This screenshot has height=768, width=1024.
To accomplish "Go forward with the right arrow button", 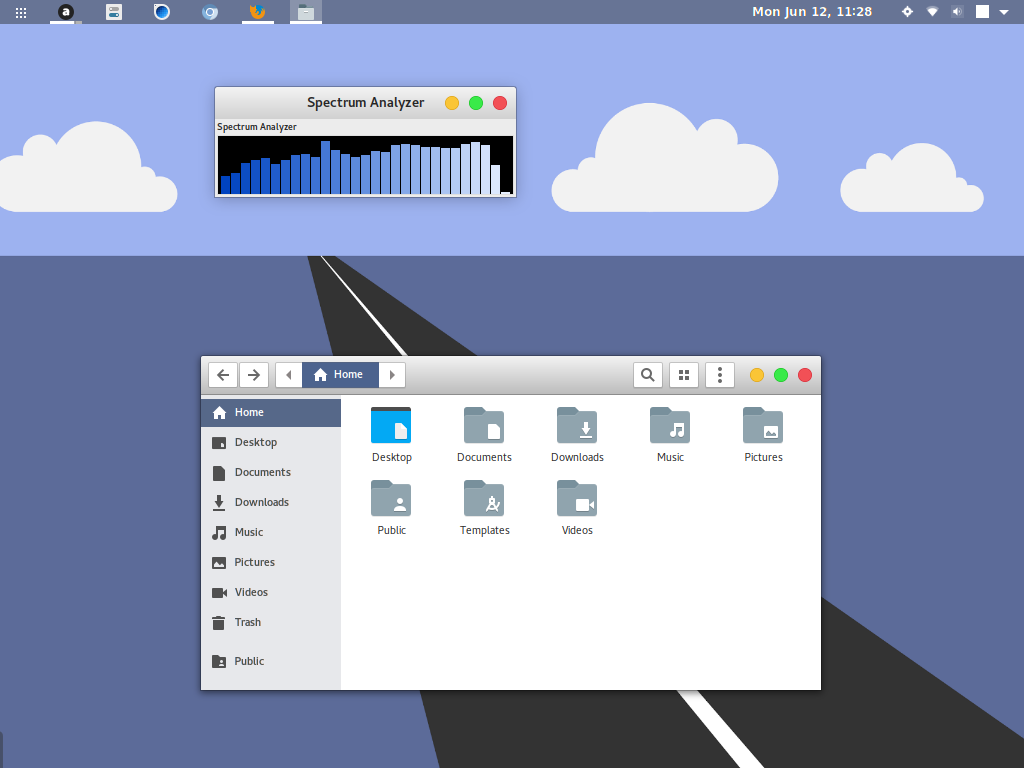I will (x=254, y=375).
